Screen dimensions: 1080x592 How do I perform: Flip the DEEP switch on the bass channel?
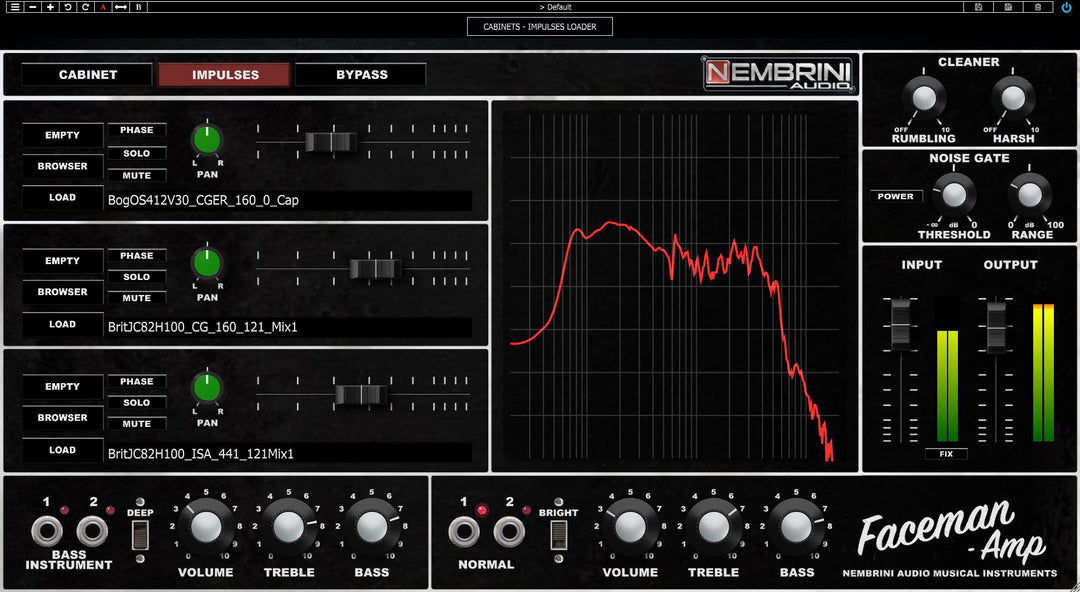click(141, 535)
